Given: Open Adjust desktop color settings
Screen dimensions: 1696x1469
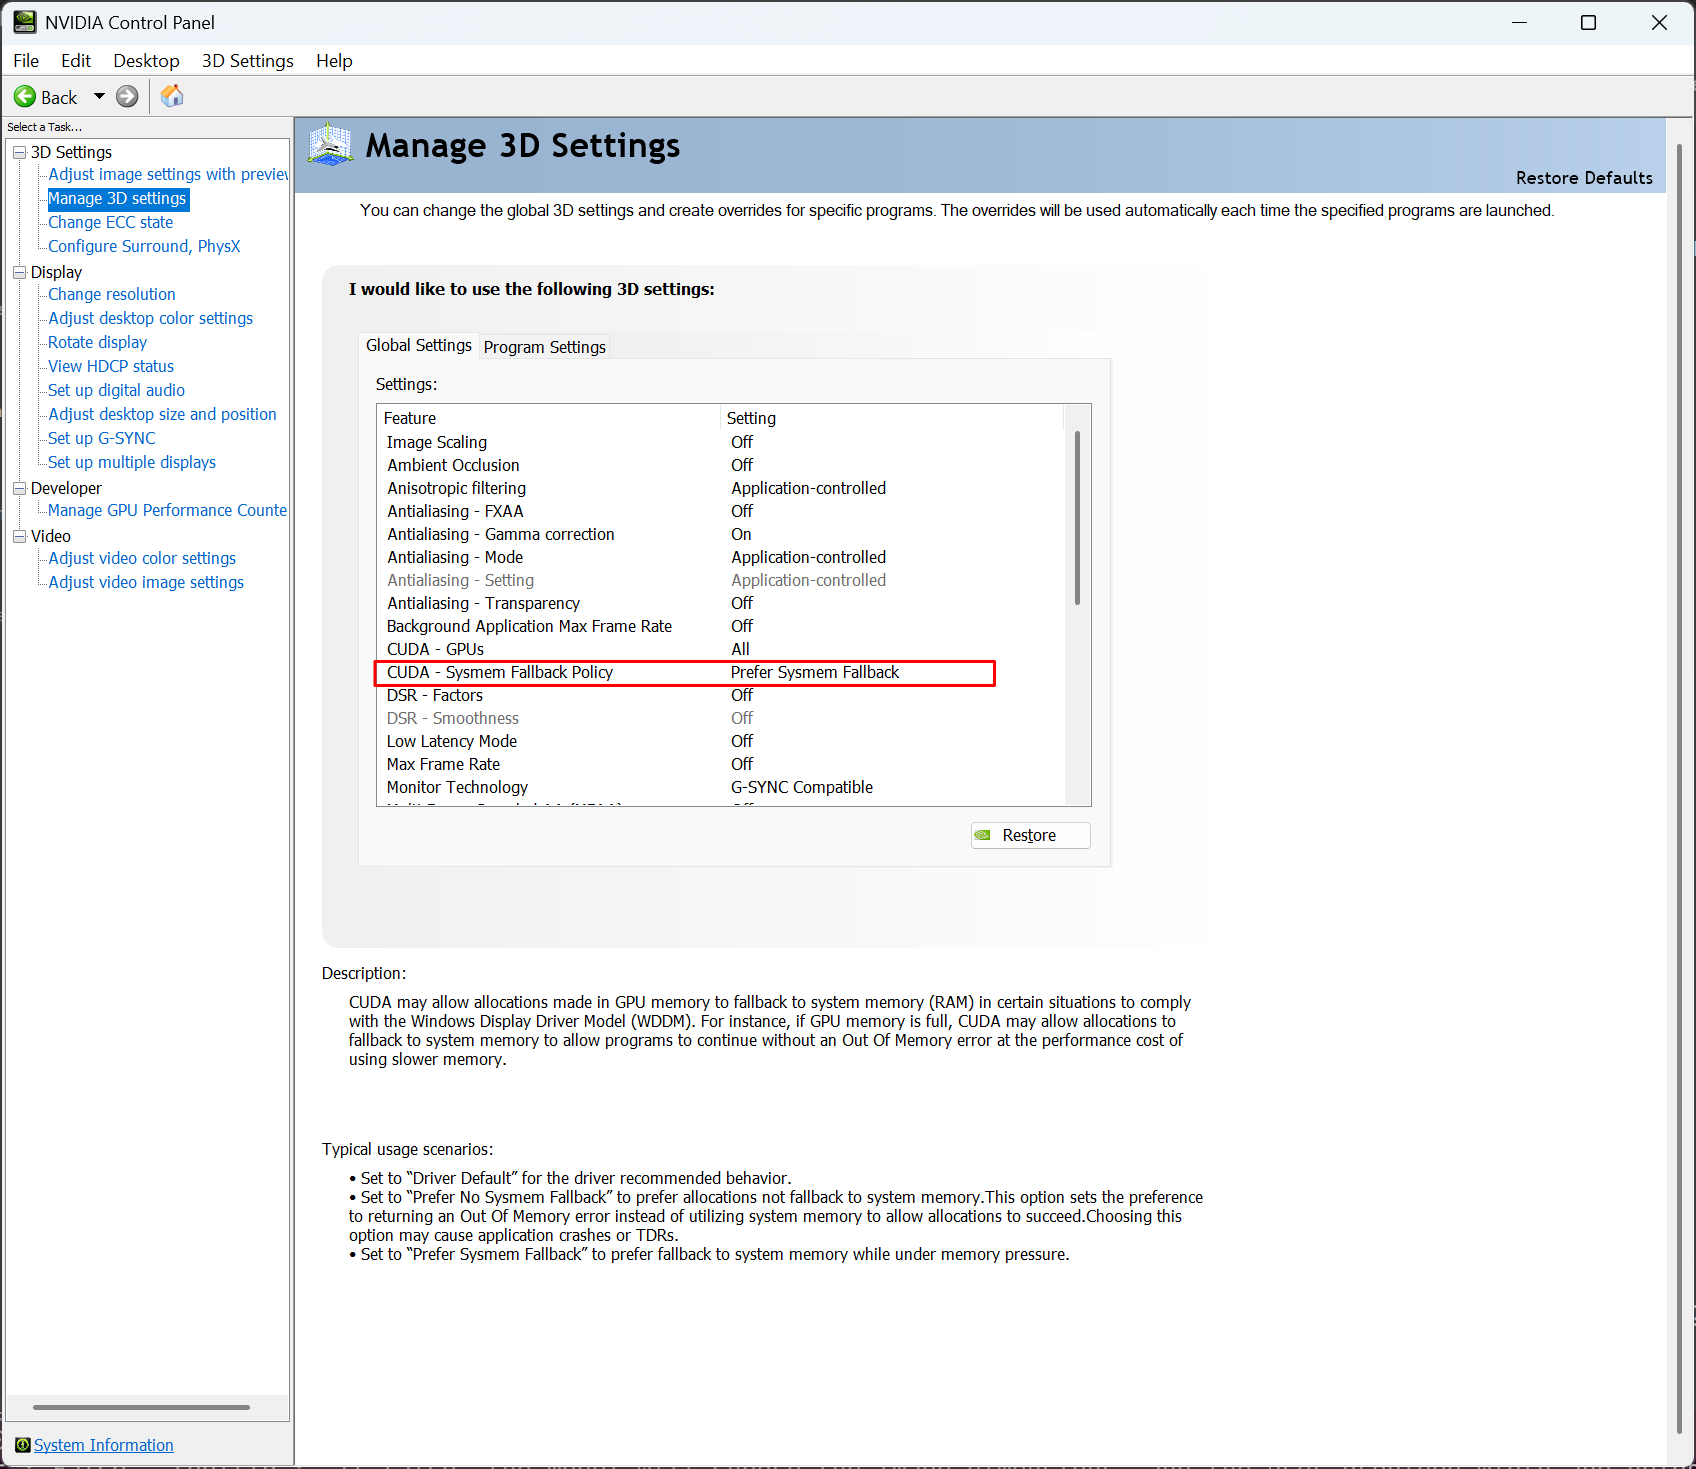Looking at the screenshot, I should (x=151, y=318).
